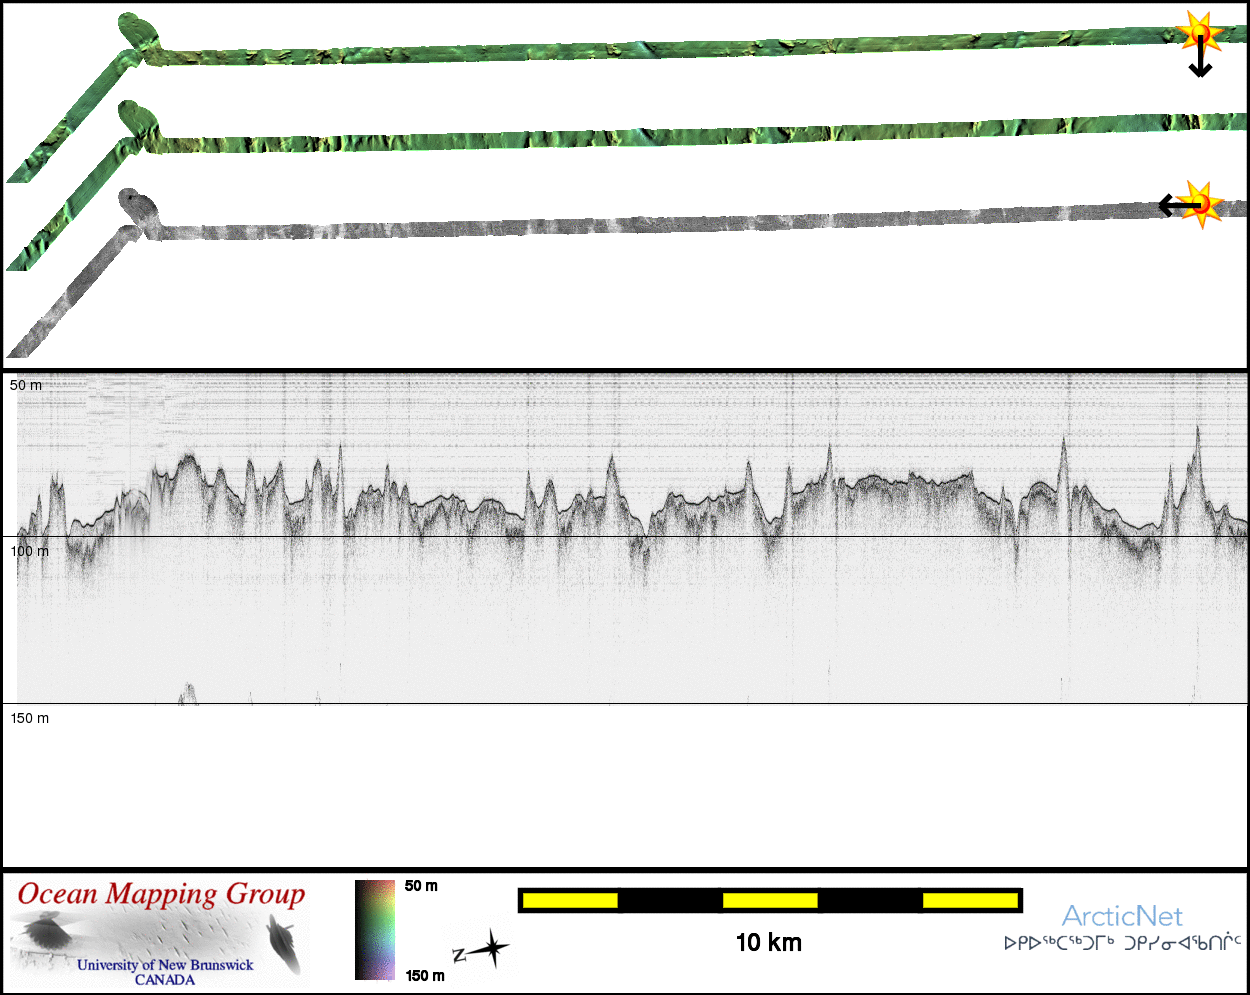
Task: Click the University of New Brunswick text
Action: 165,965
